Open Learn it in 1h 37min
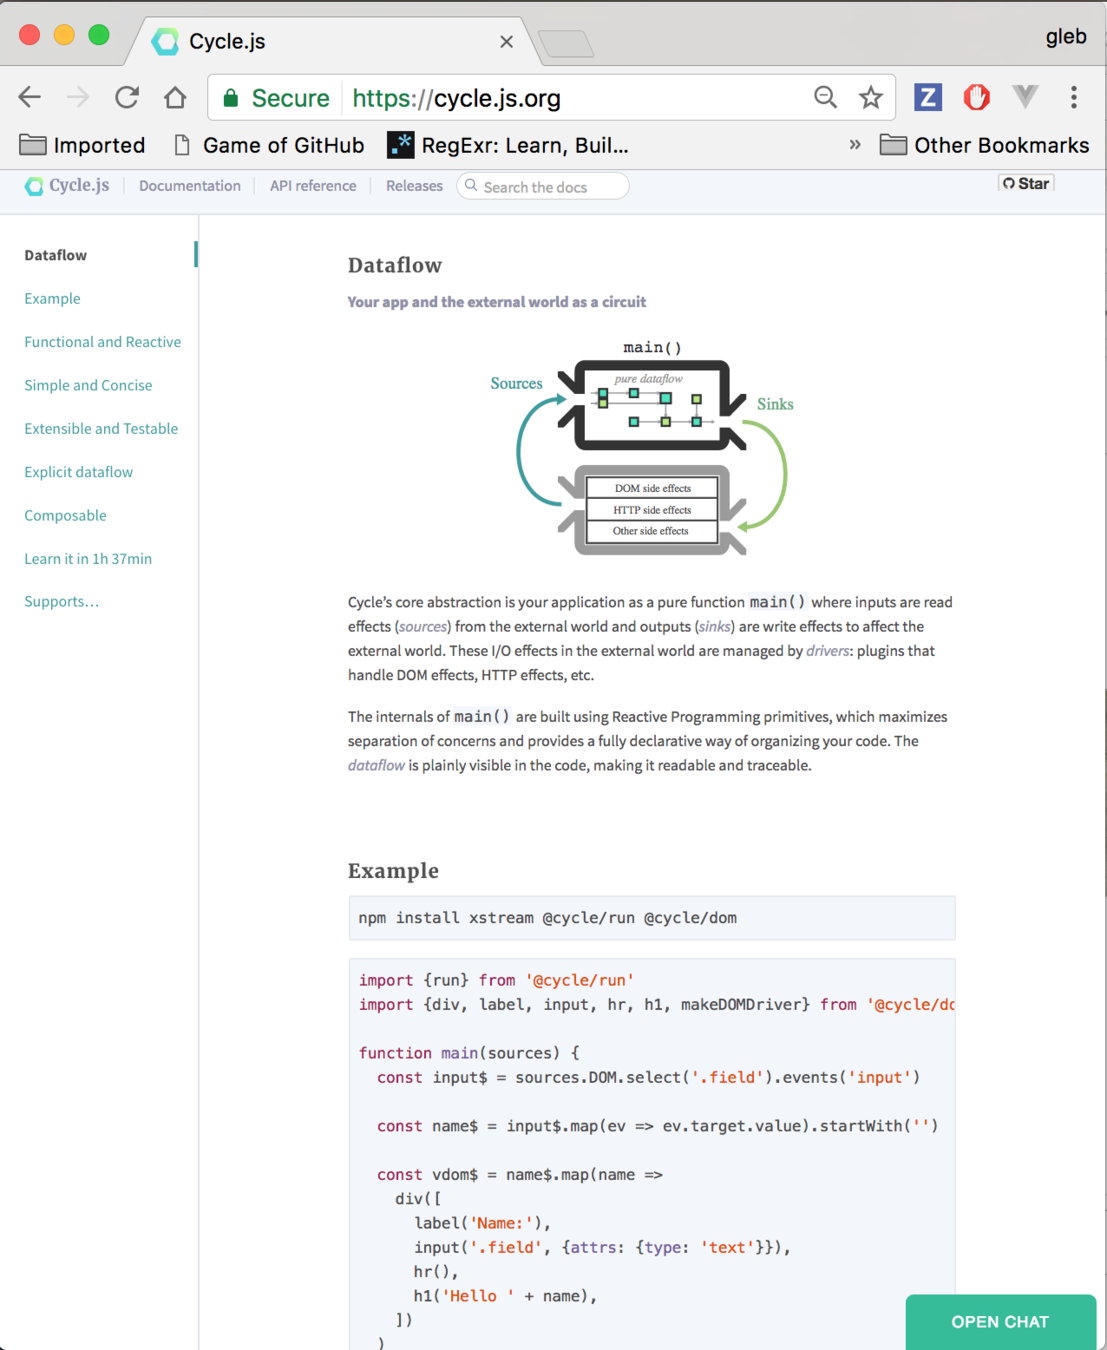The image size is (1107, 1350). click(x=88, y=558)
